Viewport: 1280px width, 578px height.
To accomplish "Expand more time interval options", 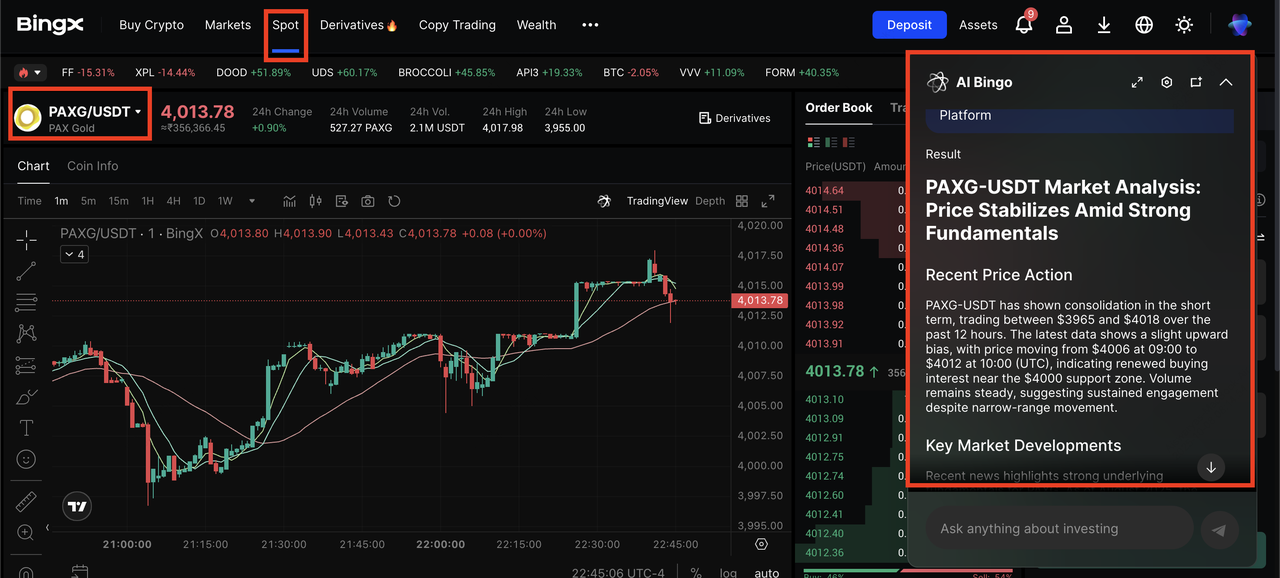I will coord(252,201).
